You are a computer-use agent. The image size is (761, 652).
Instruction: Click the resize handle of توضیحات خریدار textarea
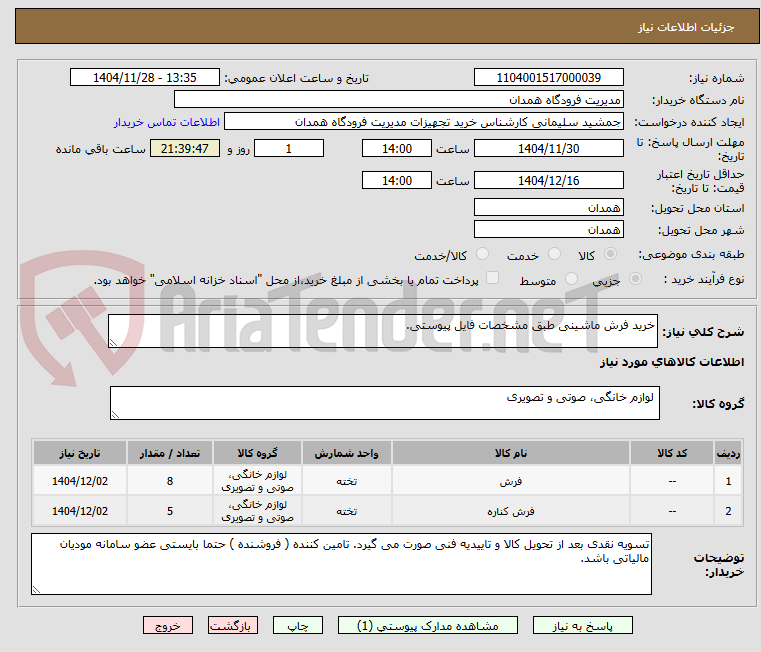point(36,589)
